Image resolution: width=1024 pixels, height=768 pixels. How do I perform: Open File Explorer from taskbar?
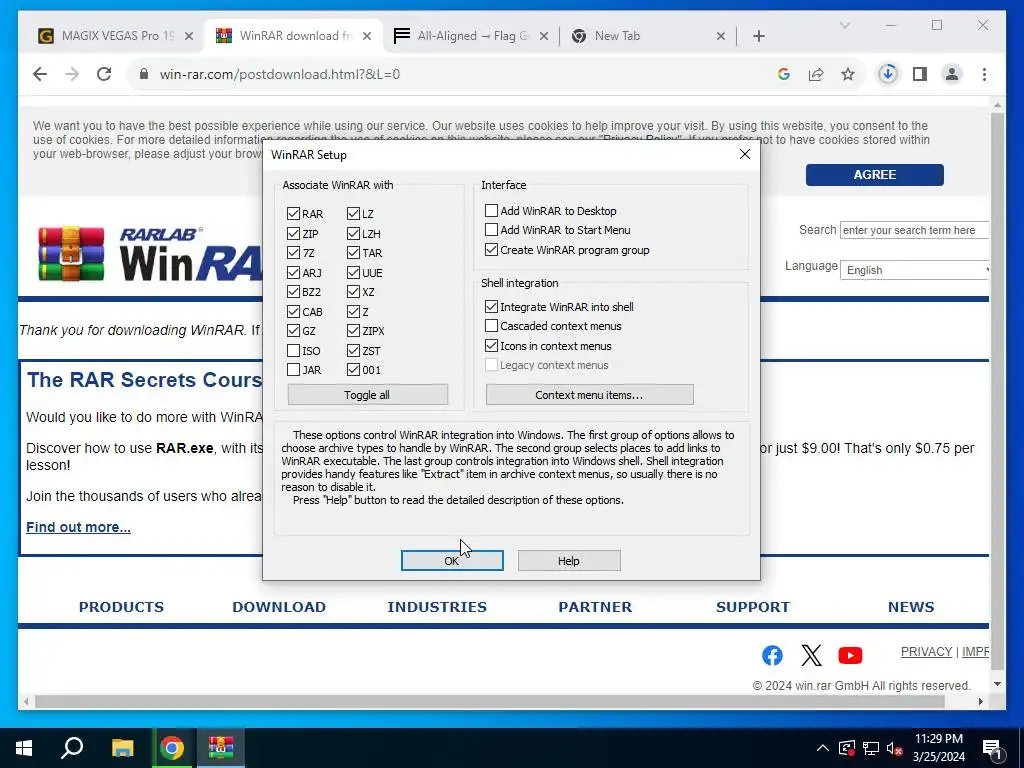122,748
